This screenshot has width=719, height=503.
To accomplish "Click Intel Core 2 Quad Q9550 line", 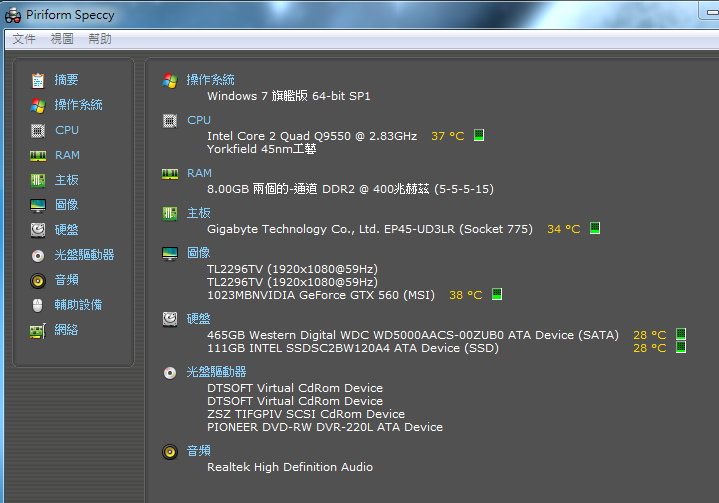I will point(312,136).
